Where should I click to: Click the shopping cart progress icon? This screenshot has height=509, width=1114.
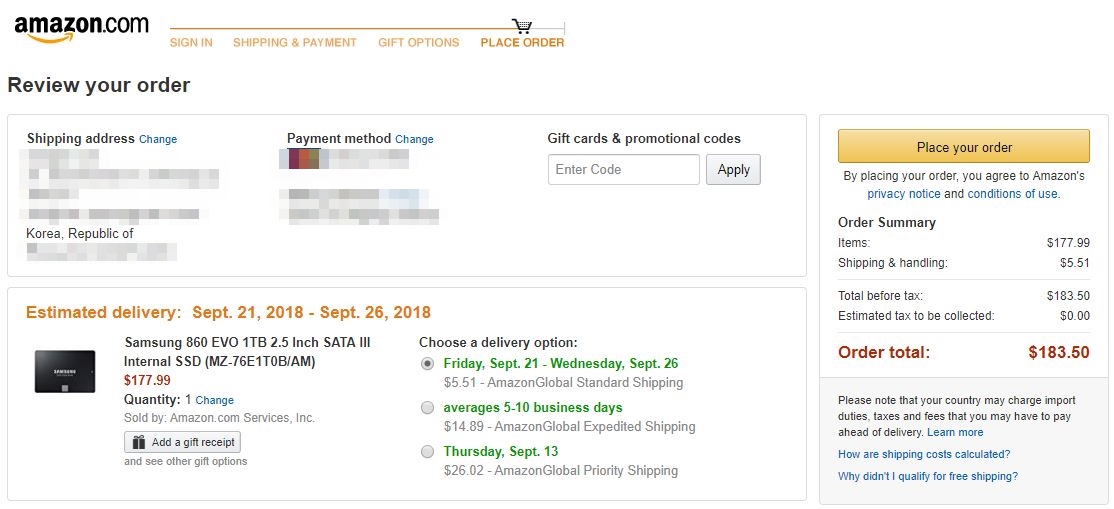(522, 26)
